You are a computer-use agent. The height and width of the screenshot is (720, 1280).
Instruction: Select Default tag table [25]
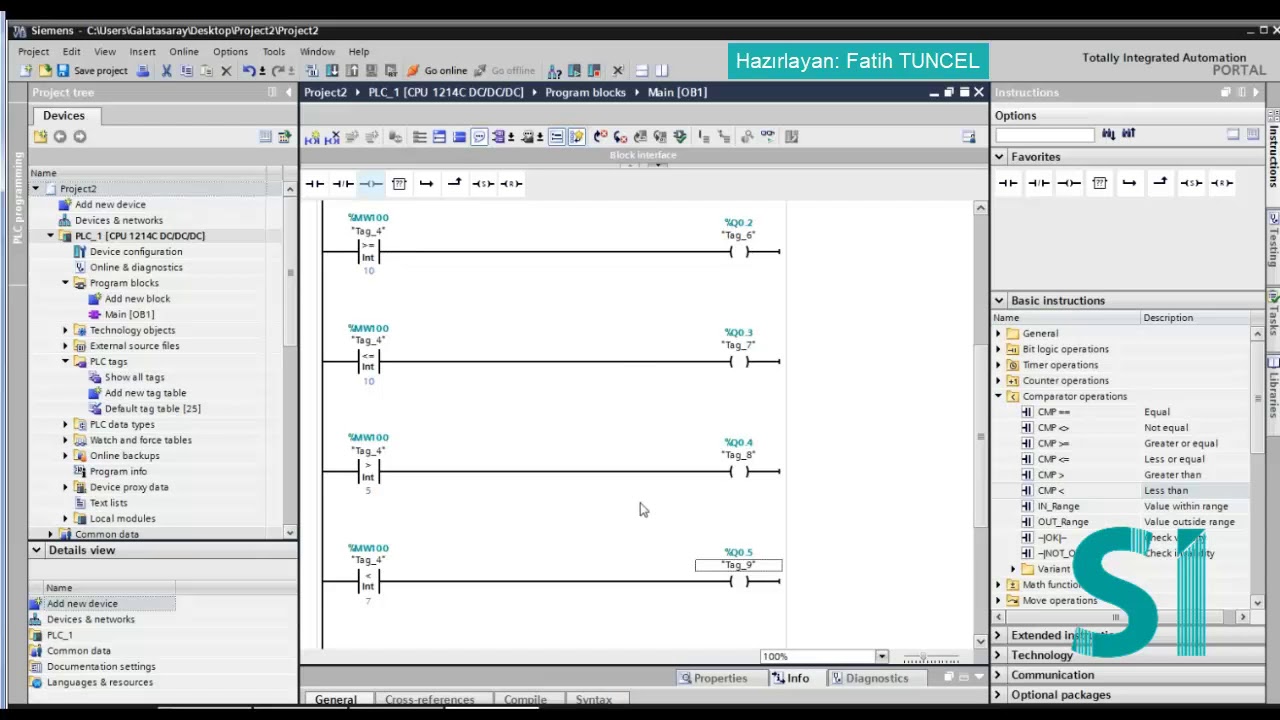(x=152, y=409)
